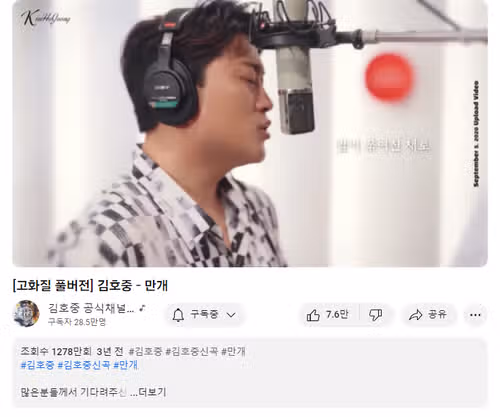Open 김호중 공식채널 channel name
The width and height of the screenshot is (500, 417).
coord(91,308)
